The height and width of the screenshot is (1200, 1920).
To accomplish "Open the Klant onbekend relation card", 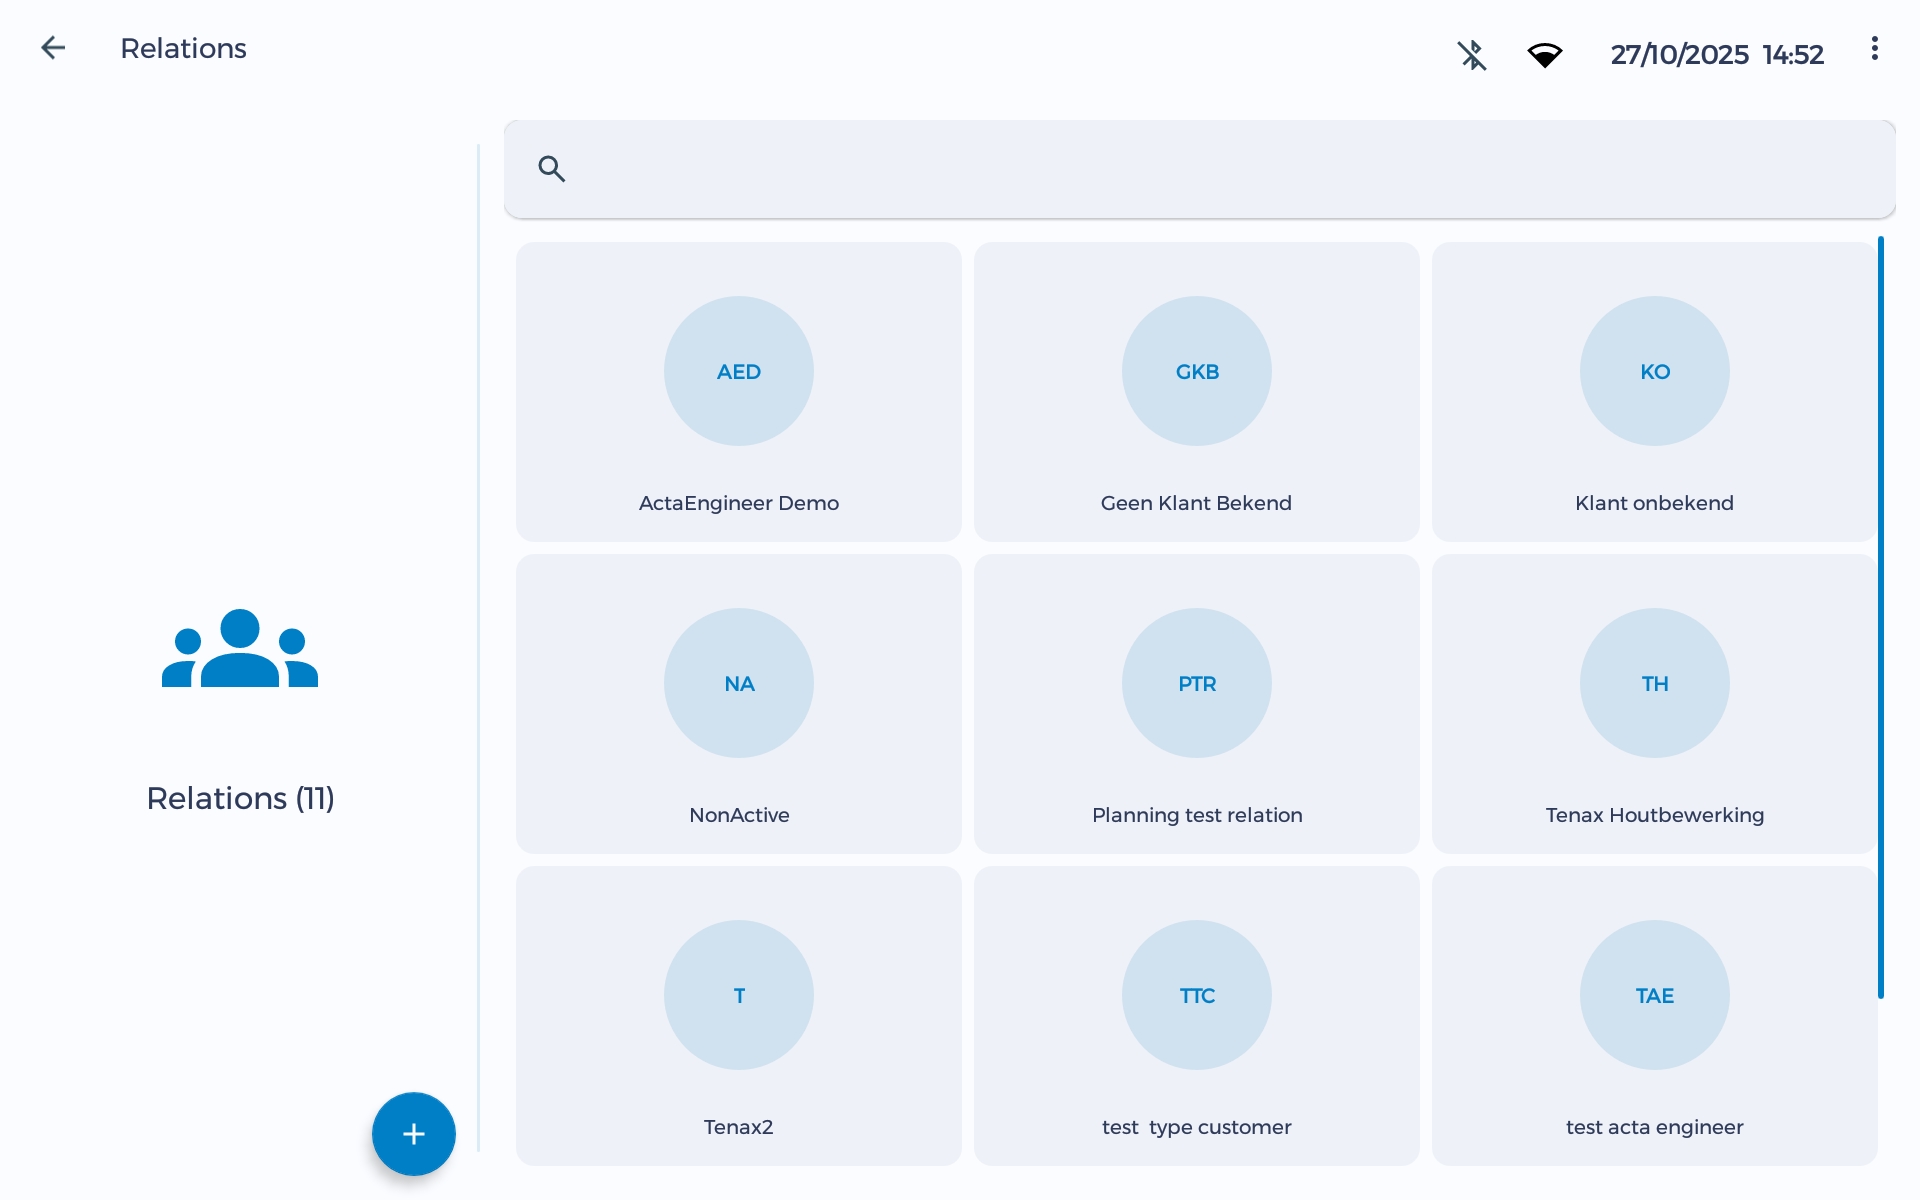I will [x=1654, y=392].
